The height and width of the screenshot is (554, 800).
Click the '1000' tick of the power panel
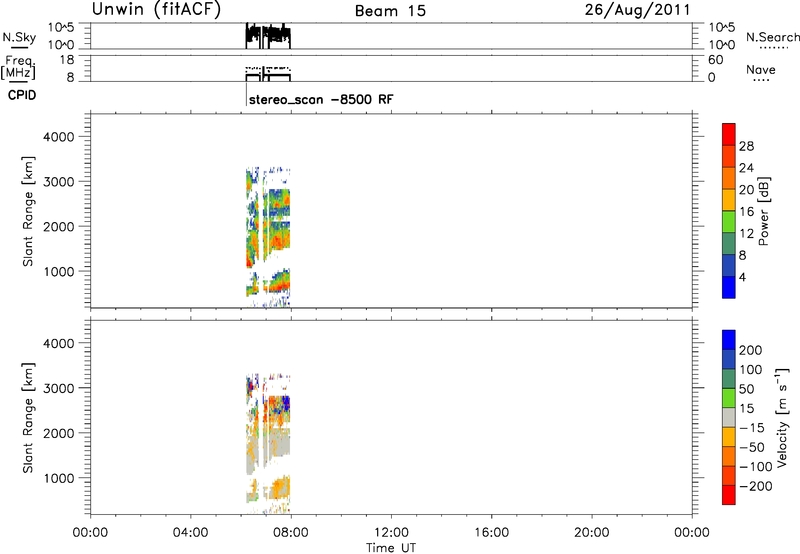(x=58, y=271)
